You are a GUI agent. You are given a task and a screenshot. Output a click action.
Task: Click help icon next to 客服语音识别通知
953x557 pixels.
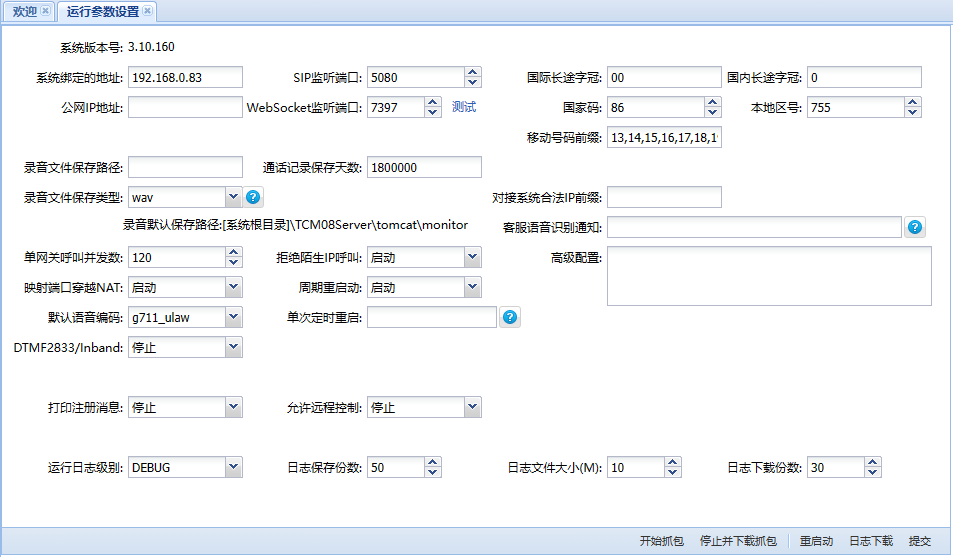point(915,227)
